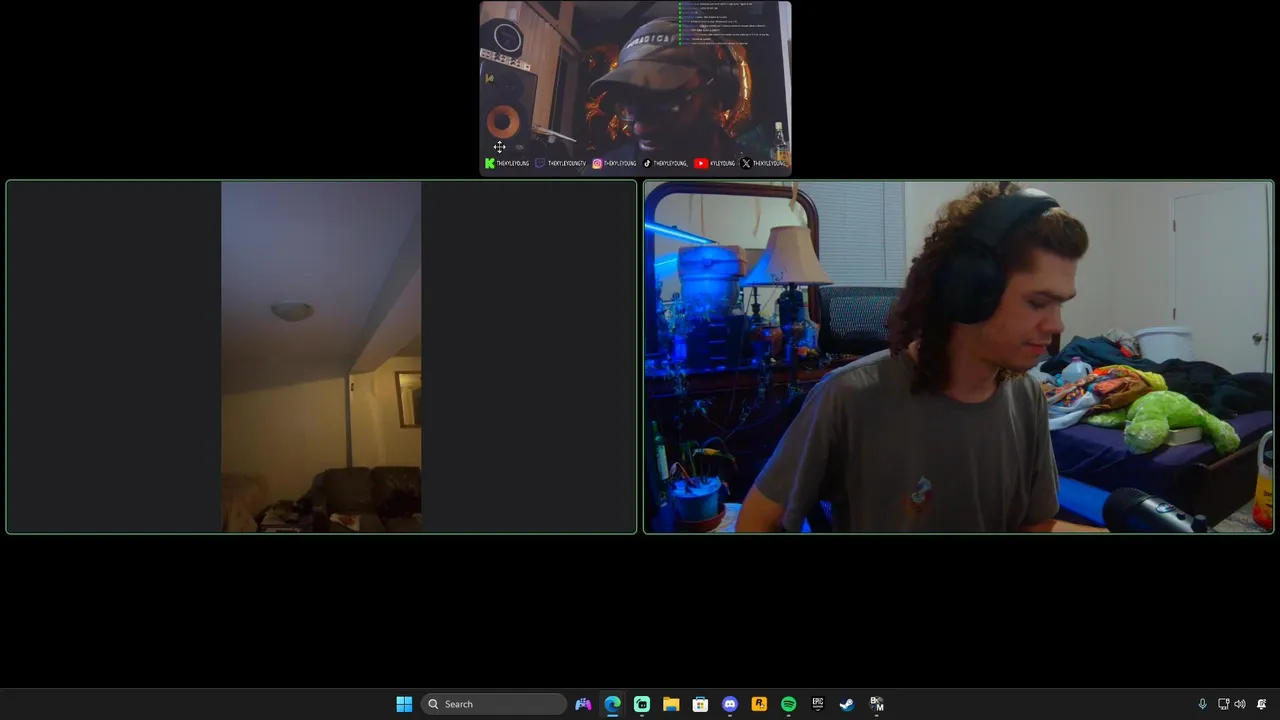Screen dimensions: 1280x720
Task: Select the video tile showing ceiling light
Action: tap(321, 357)
